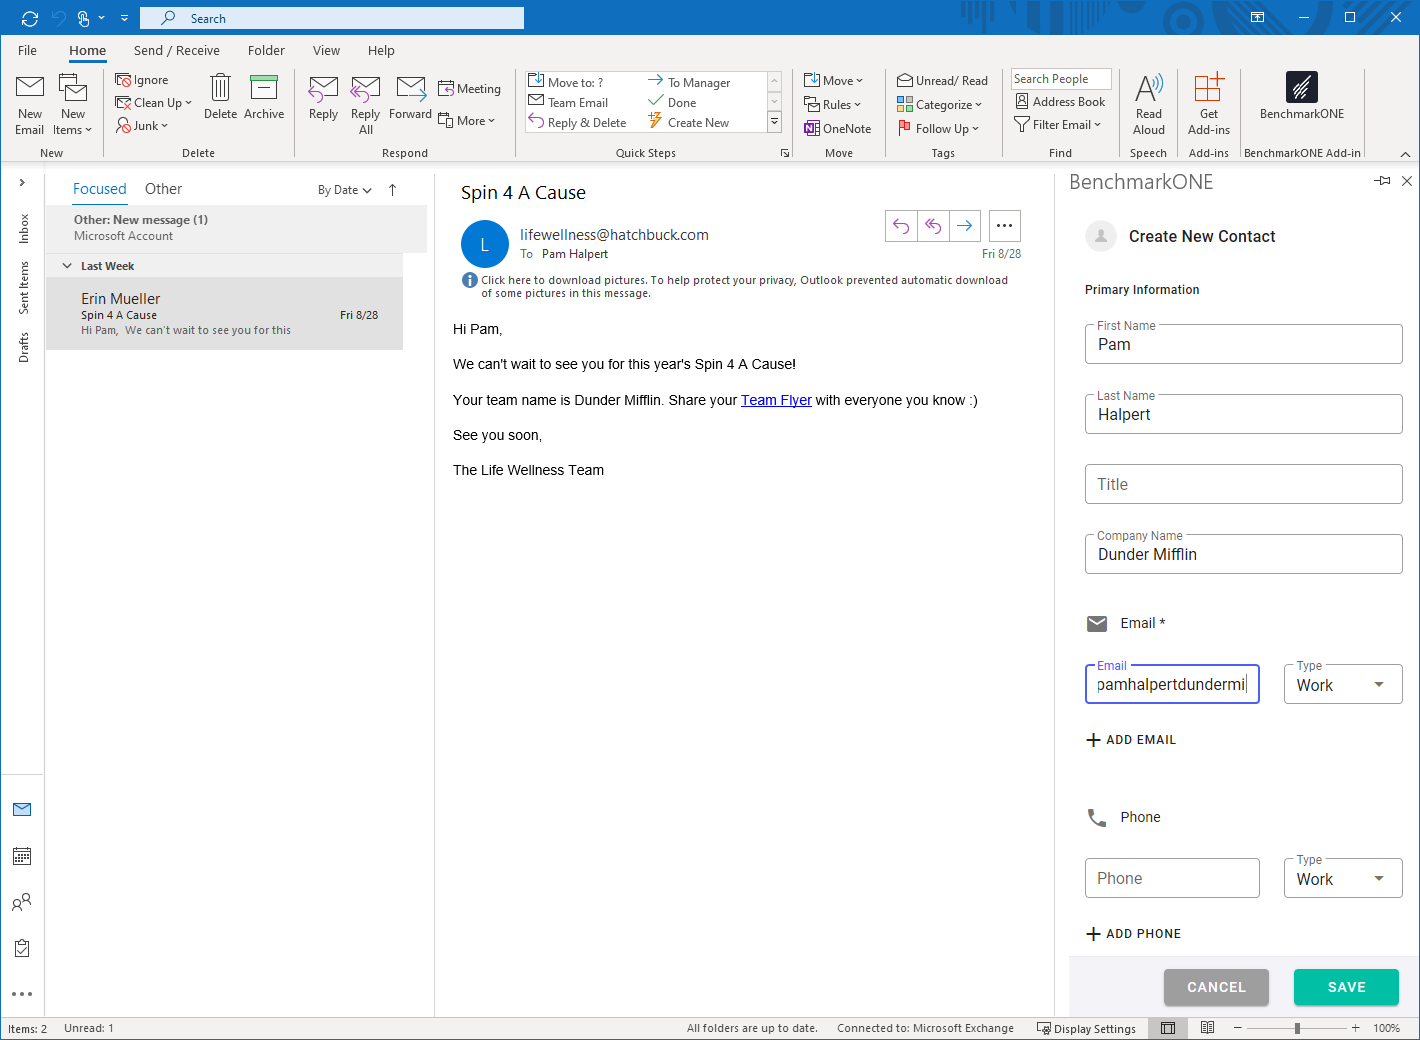
Task: Open the Email Type dropdown
Action: coord(1343,685)
